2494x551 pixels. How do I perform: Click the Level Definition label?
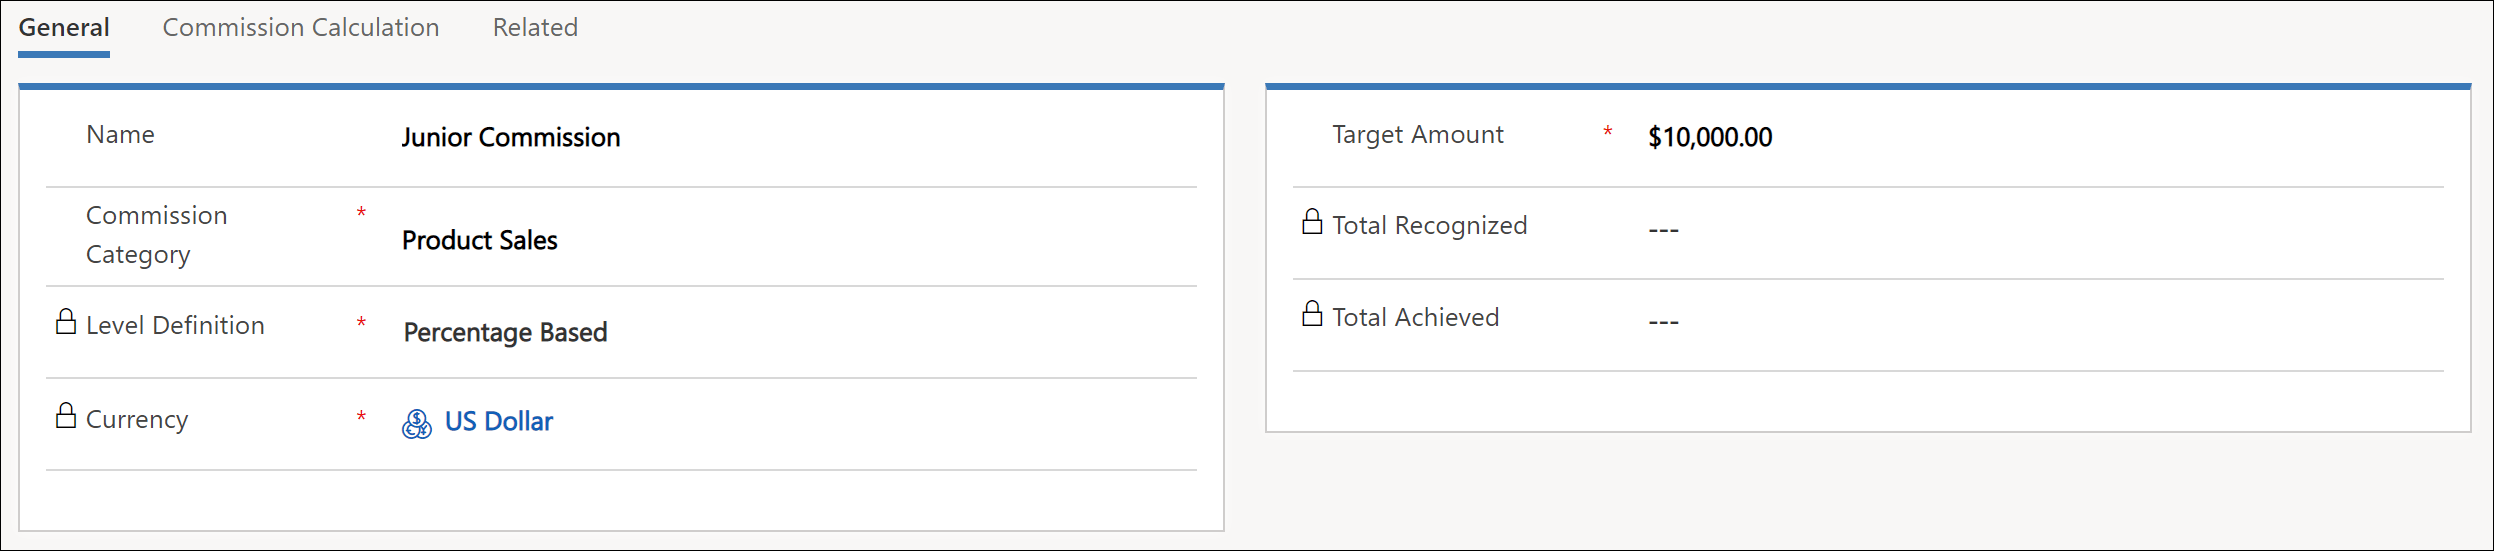(x=175, y=325)
